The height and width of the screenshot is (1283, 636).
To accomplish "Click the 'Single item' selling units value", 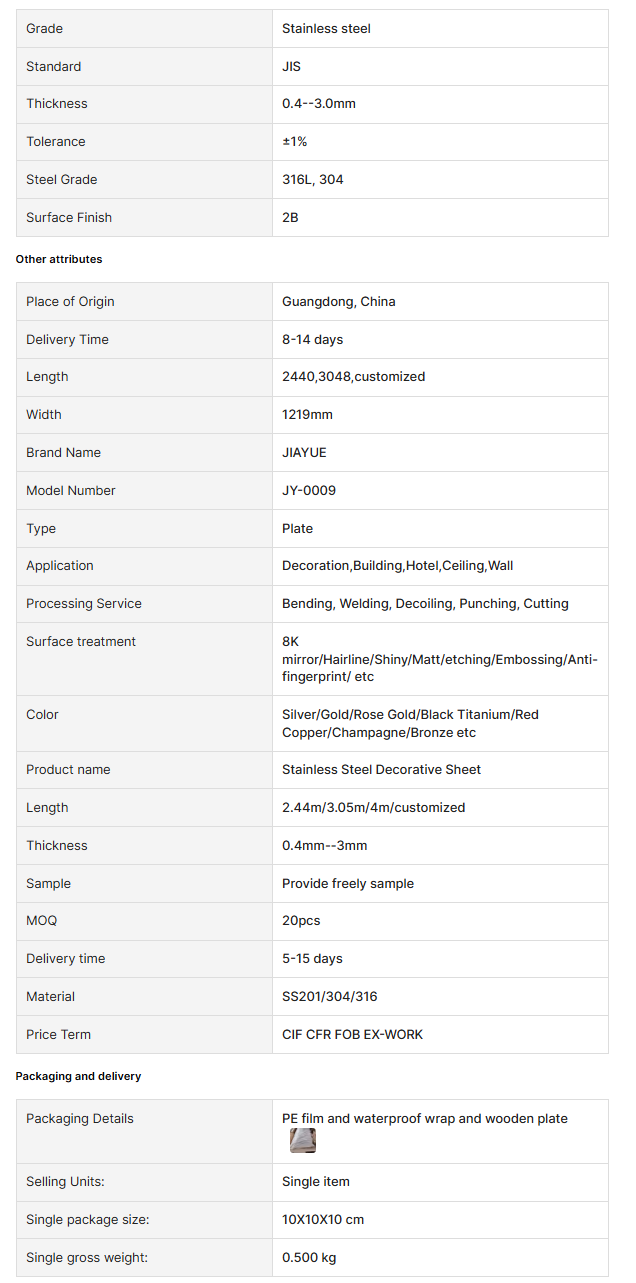I will tap(316, 1182).
